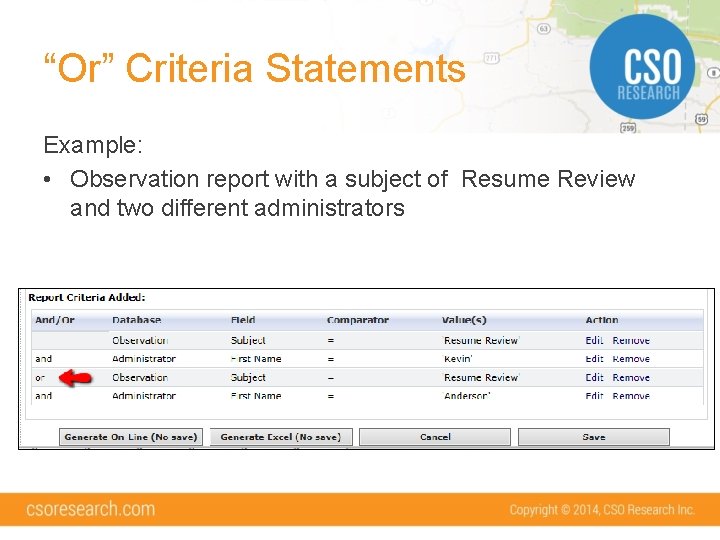Click the 'or' operator in the third row

tap(40, 378)
